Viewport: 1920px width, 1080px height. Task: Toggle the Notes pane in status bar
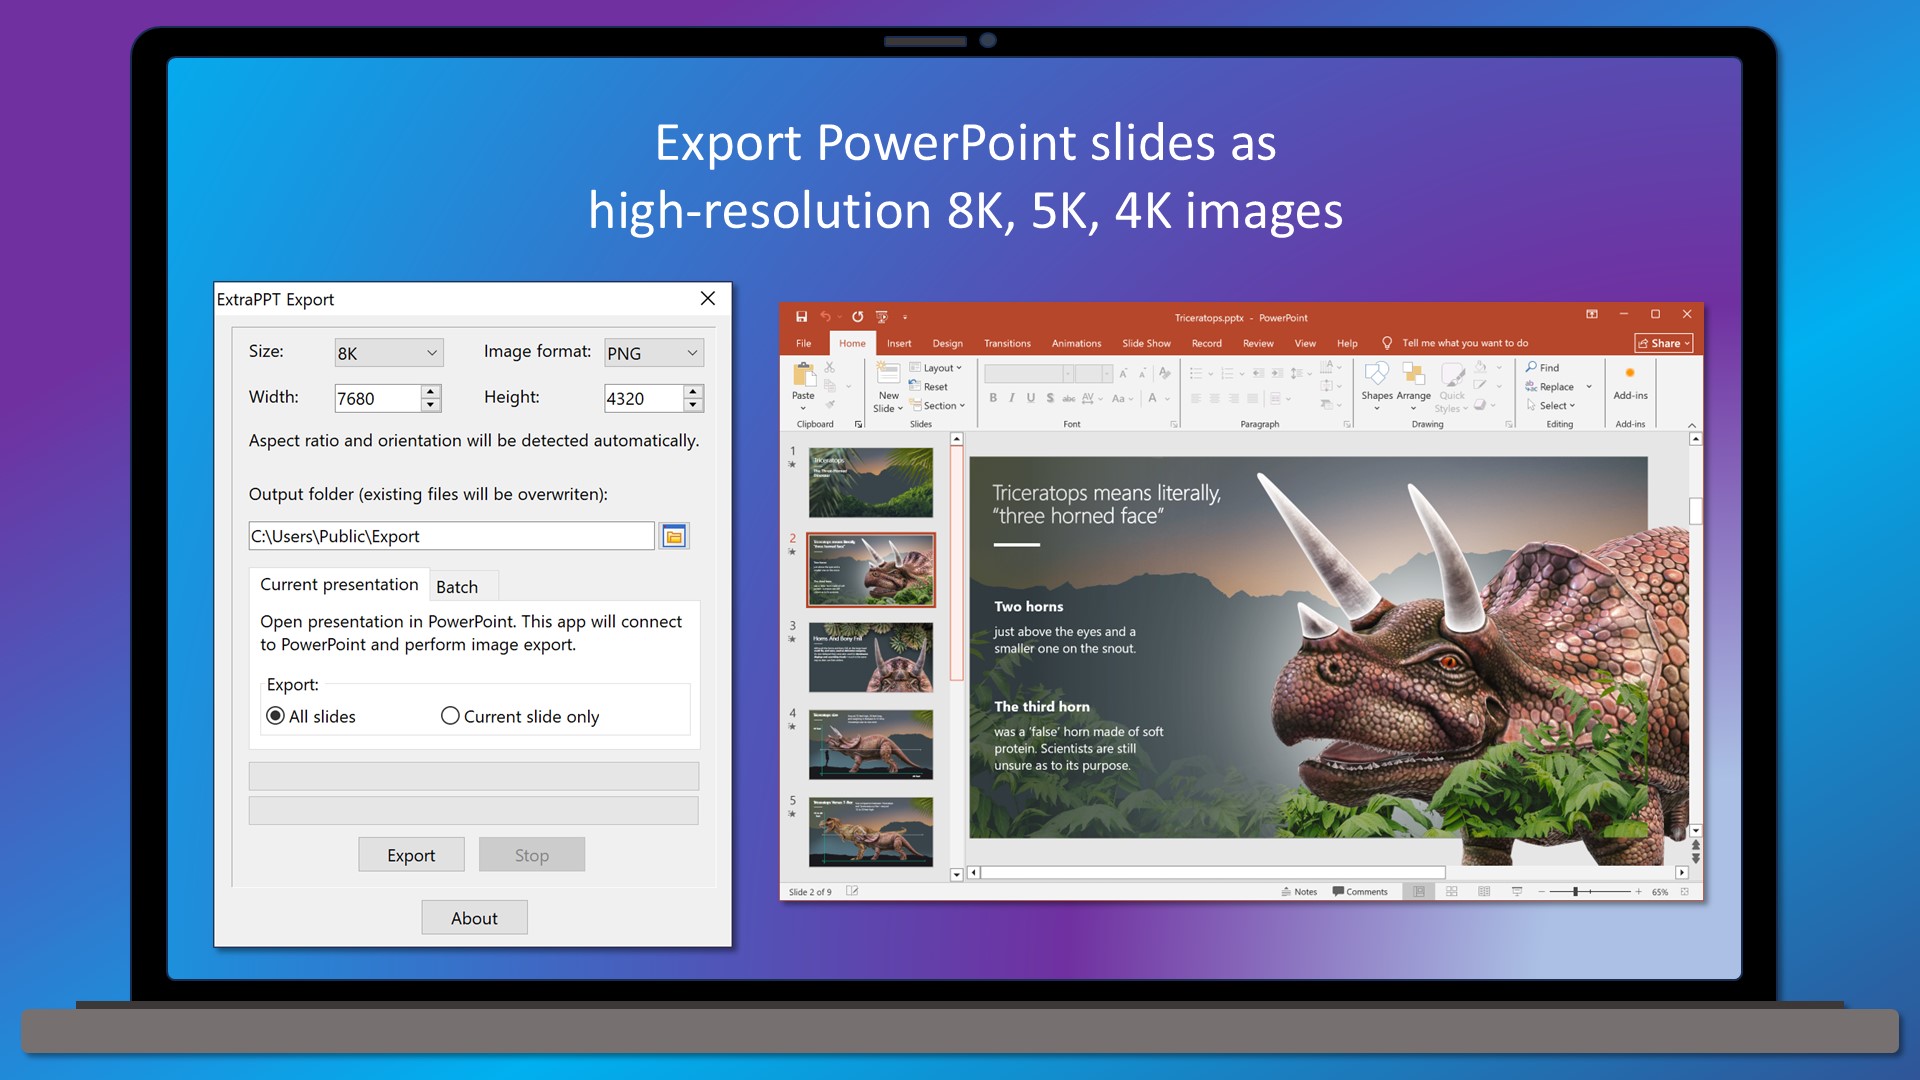tap(1299, 892)
